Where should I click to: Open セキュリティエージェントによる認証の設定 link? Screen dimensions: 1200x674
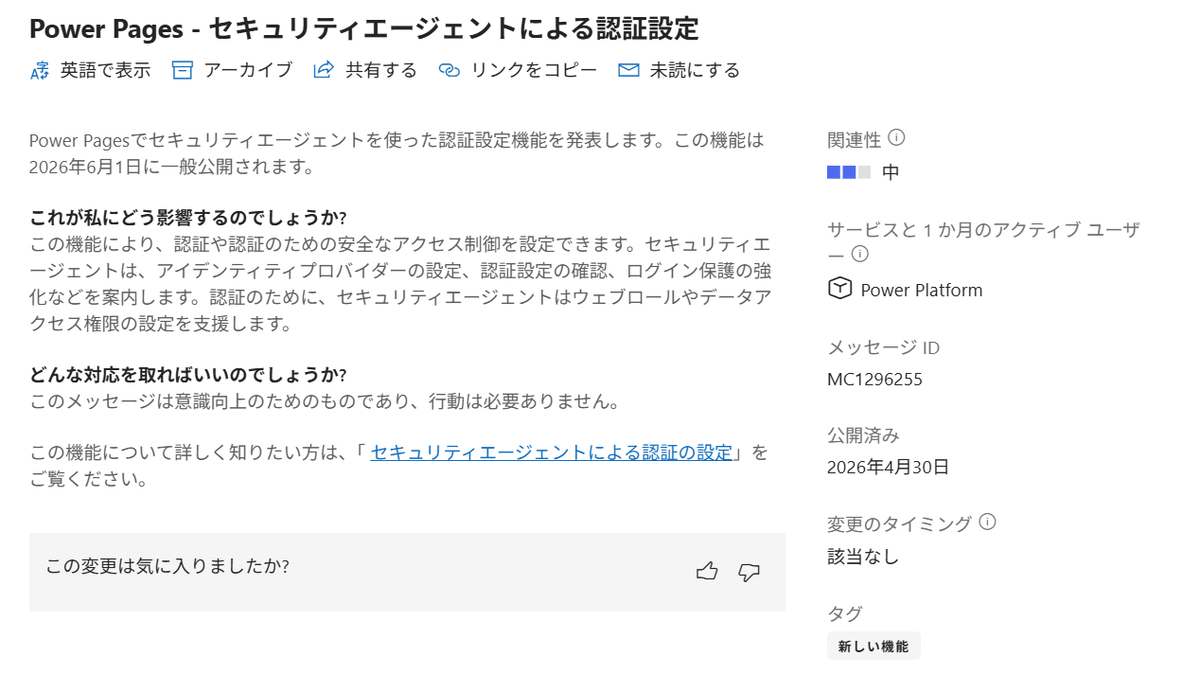pos(551,453)
